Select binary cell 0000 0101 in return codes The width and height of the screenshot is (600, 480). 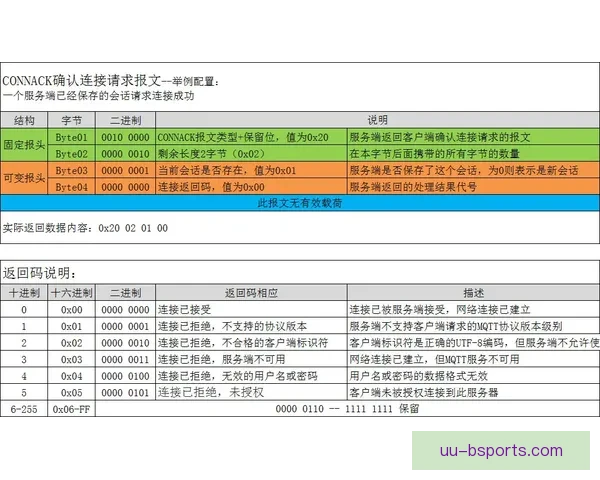pos(126,392)
